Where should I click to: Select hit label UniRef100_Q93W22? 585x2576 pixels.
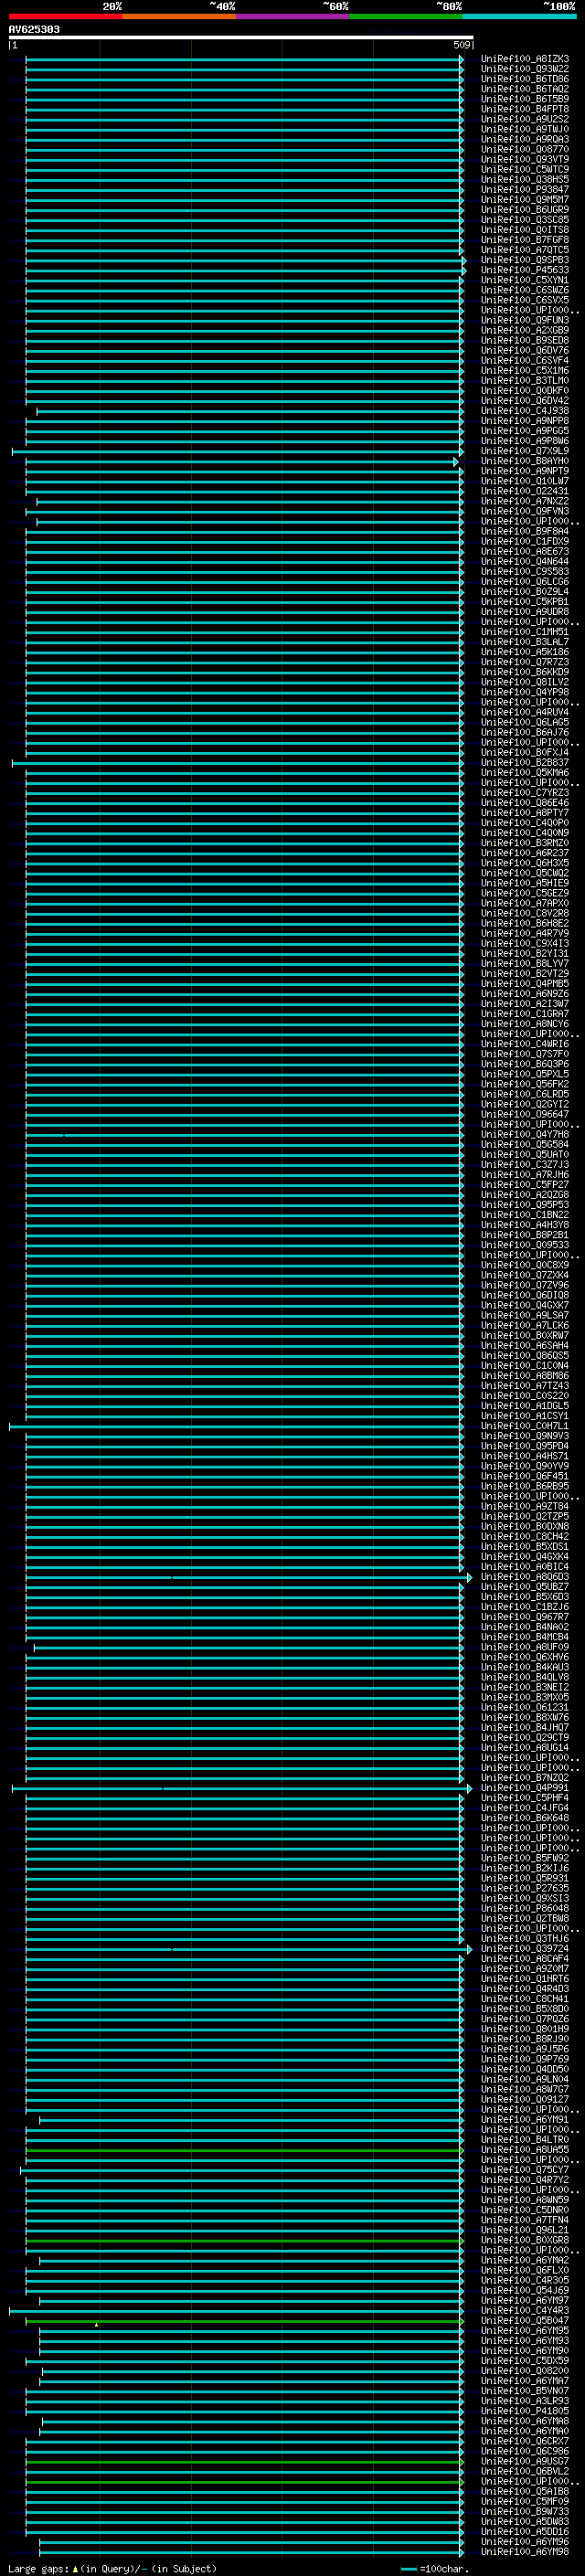click(x=525, y=69)
